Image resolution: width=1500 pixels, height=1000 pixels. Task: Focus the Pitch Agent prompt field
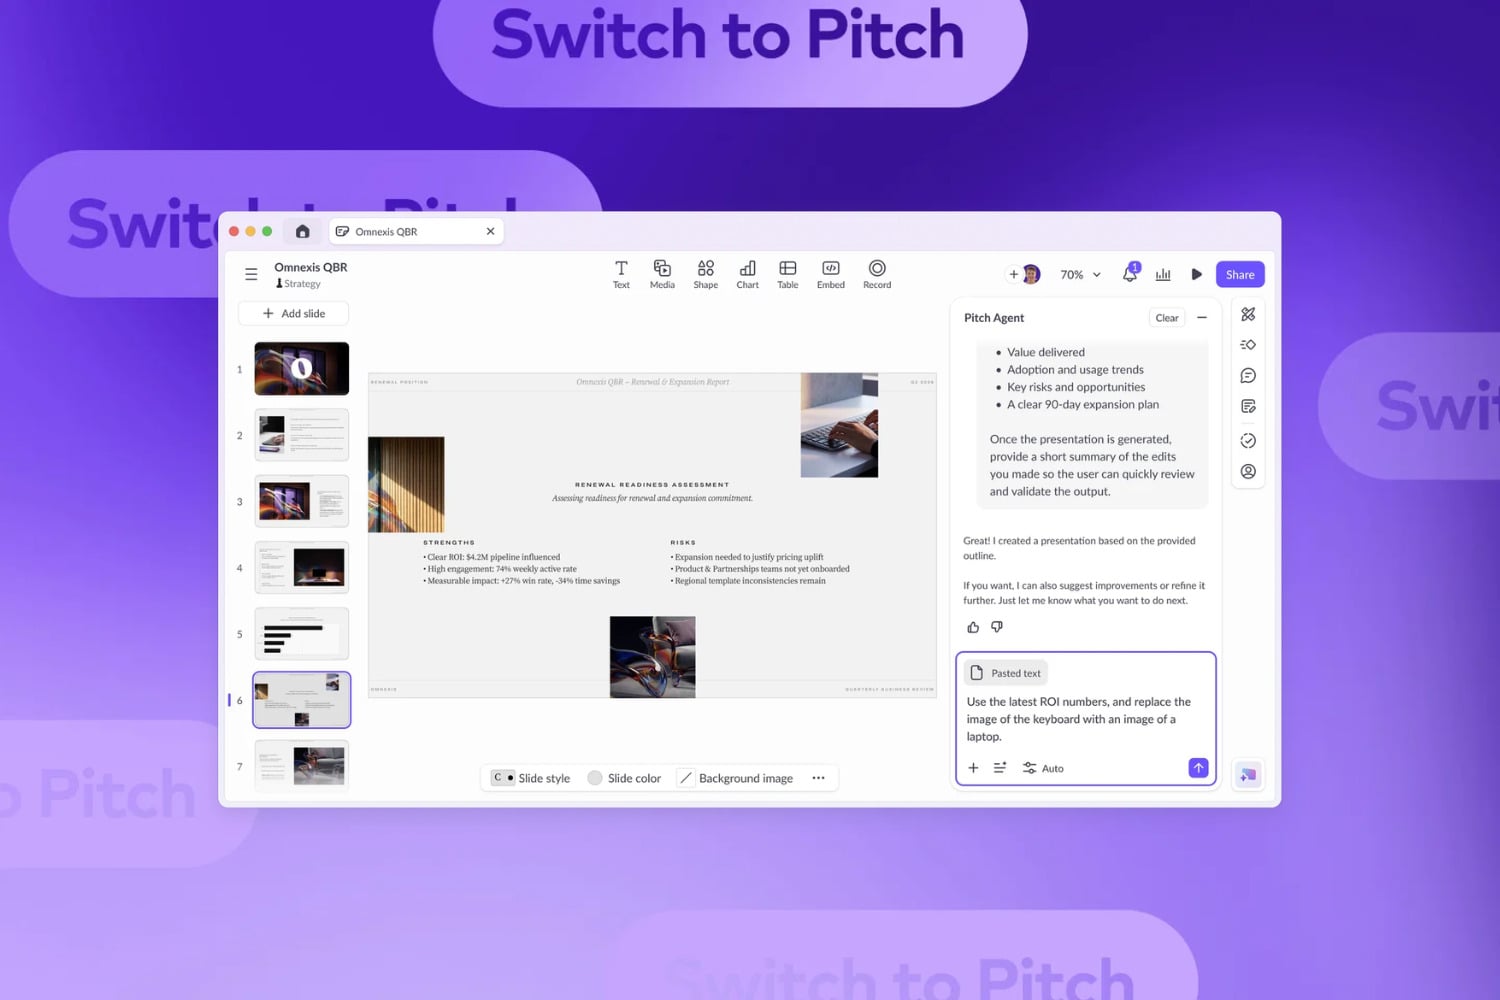coord(1085,719)
